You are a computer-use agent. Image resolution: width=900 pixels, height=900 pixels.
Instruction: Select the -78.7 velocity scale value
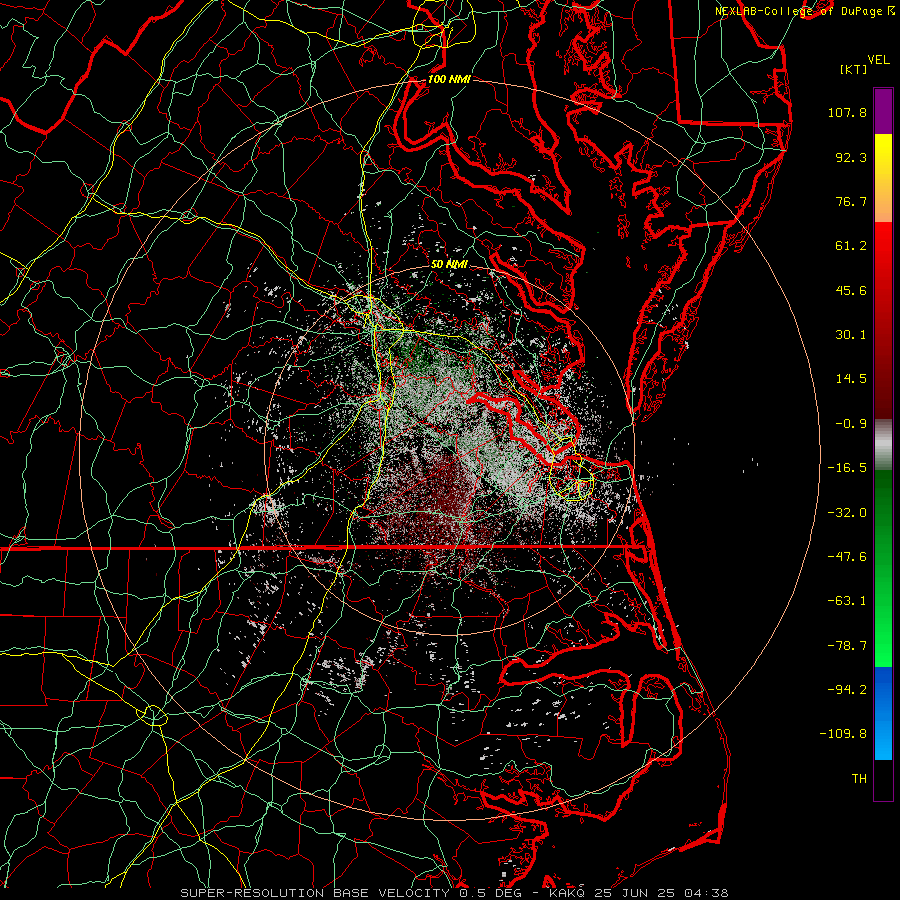tap(847, 646)
